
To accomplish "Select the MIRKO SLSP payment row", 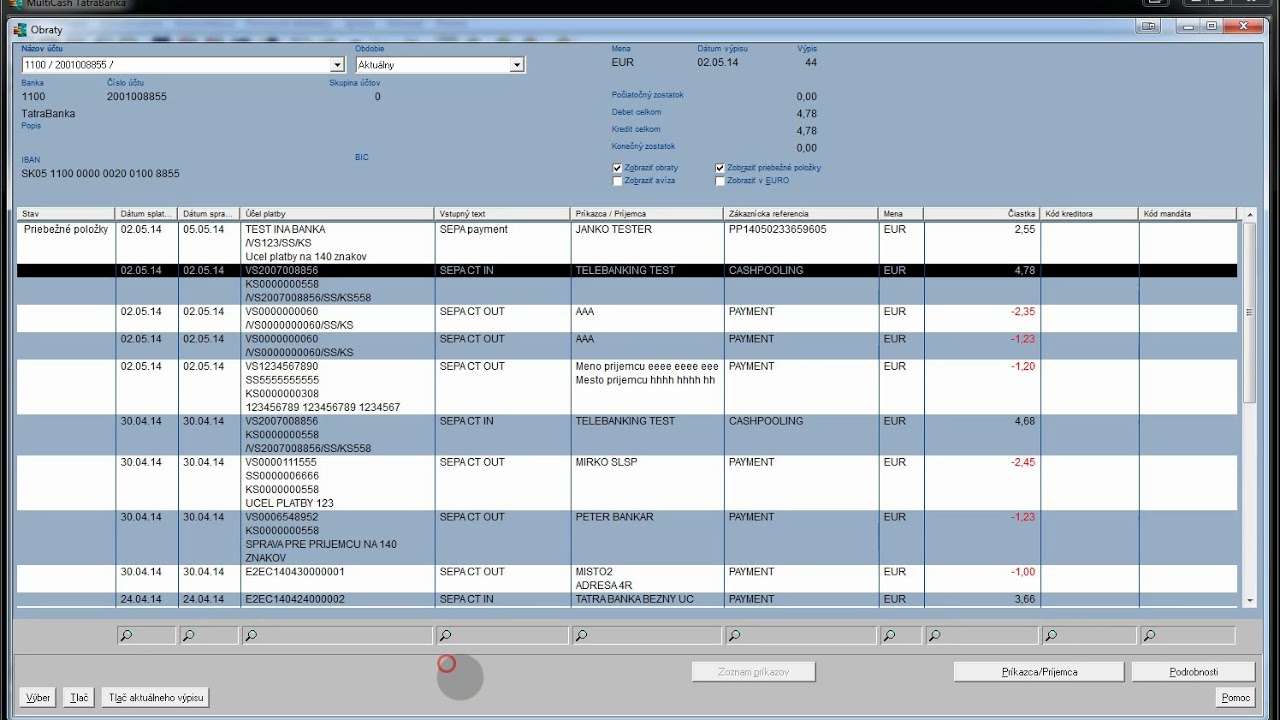I will [x=627, y=483].
